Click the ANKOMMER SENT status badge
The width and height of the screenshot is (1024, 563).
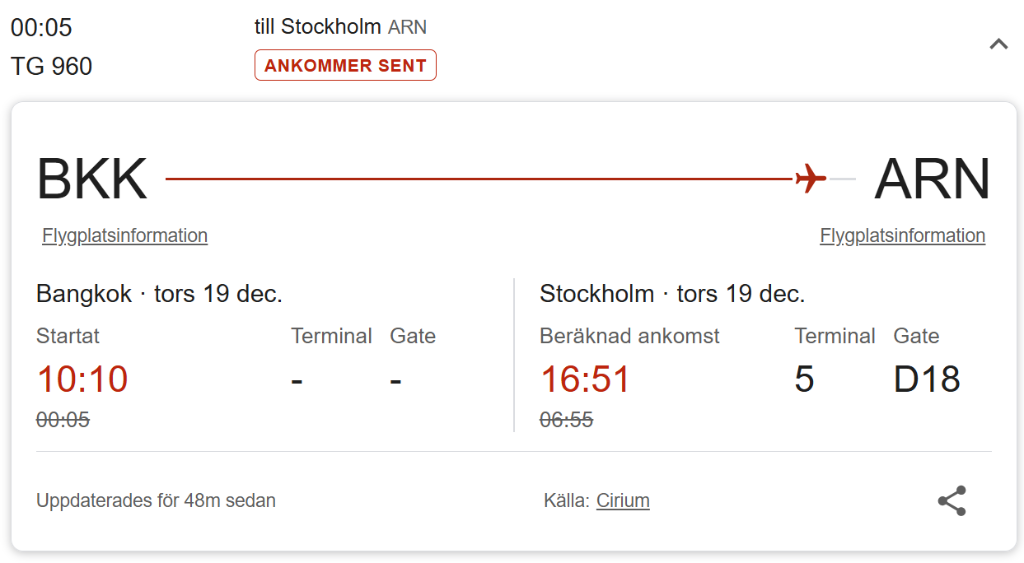[345, 65]
